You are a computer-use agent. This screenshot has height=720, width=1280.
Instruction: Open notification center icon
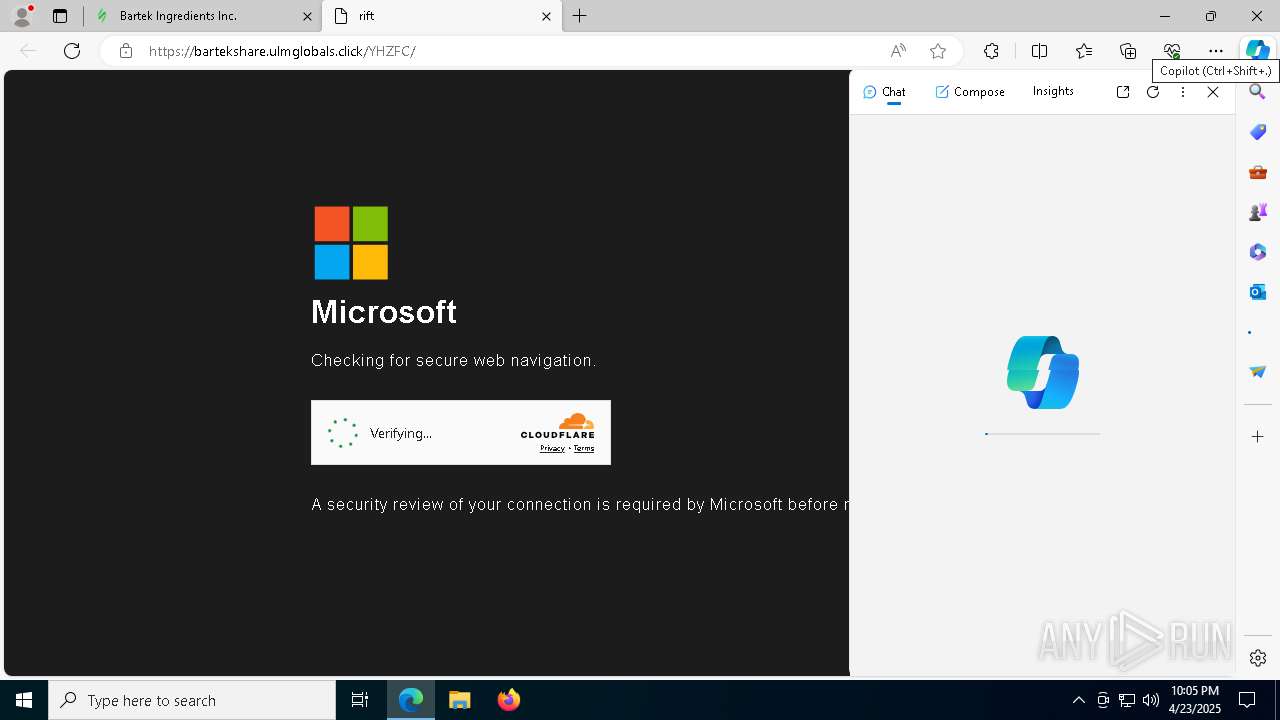1248,700
